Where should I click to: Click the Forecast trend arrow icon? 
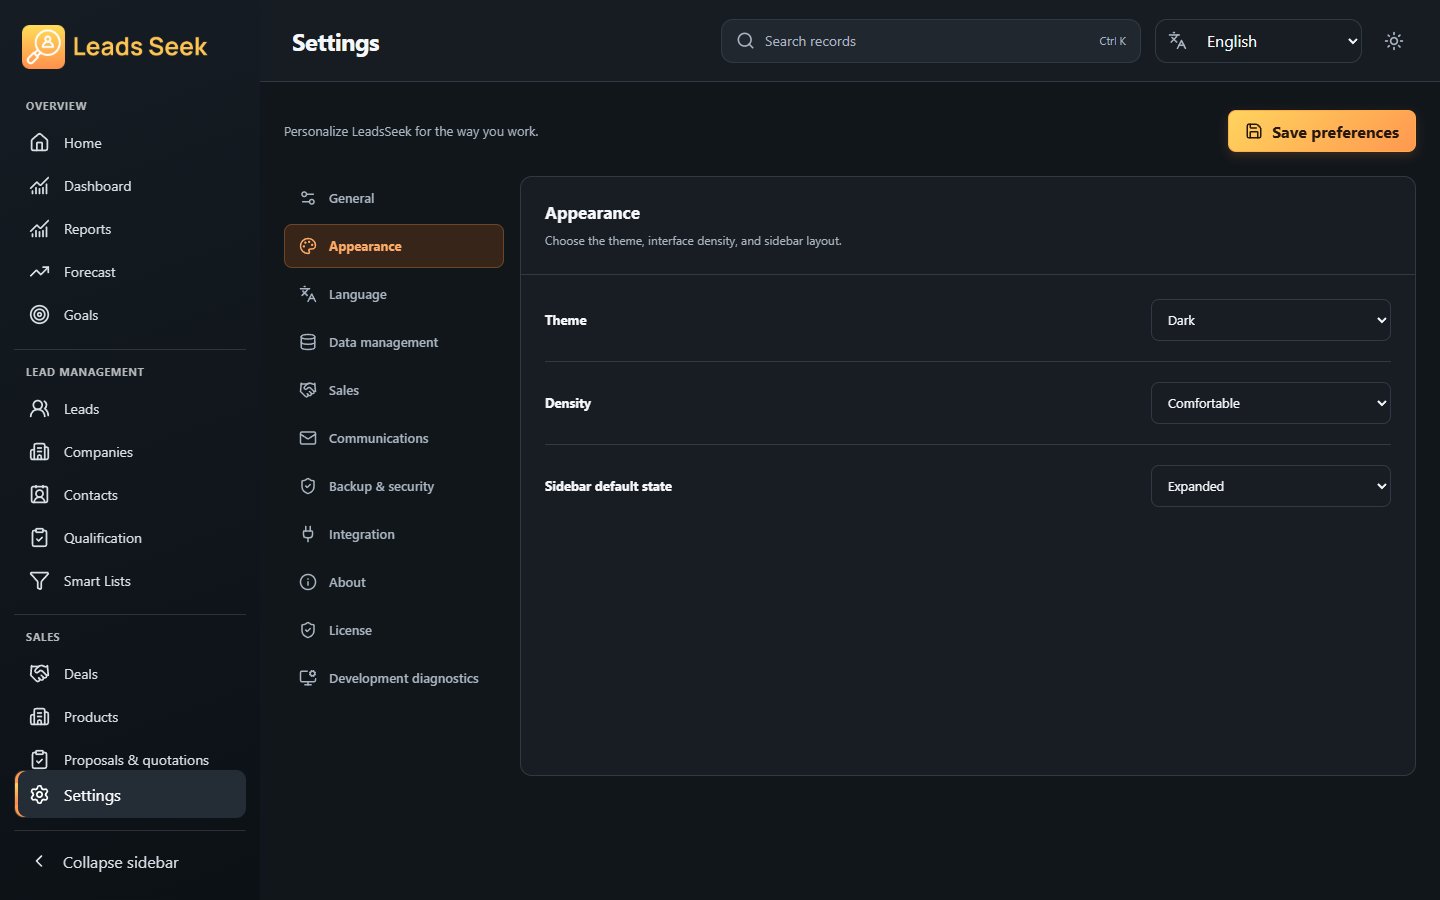coord(39,272)
